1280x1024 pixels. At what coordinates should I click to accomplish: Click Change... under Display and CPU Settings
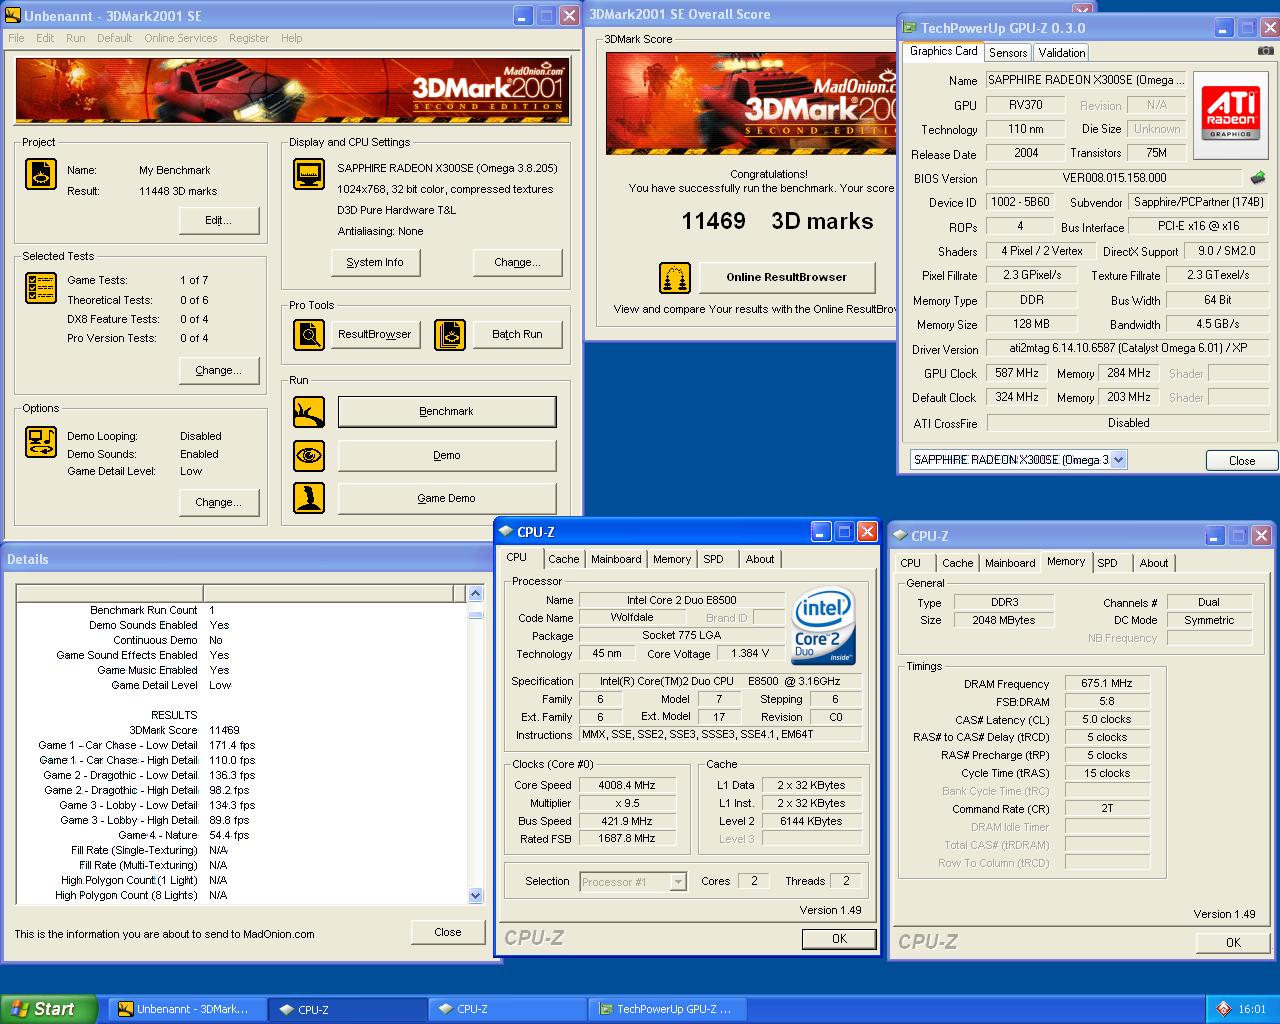(x=517, y=262)
